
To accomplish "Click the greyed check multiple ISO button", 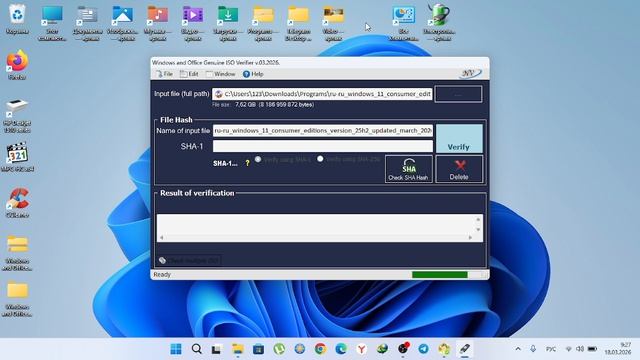I will click(189, 260).
